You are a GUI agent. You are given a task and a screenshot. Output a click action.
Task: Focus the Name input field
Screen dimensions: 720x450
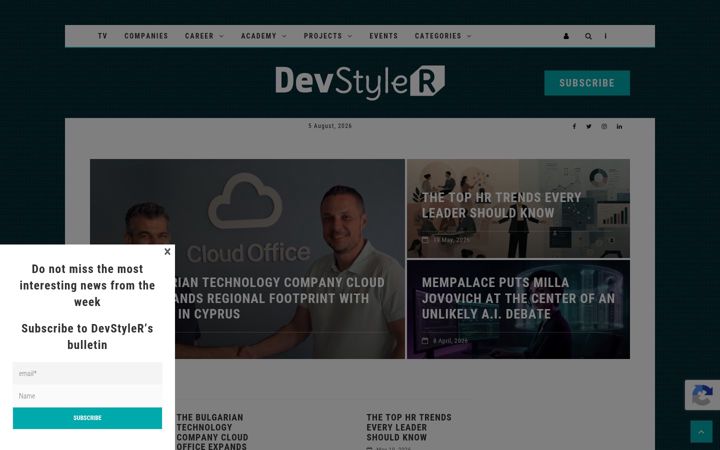[x=87, y=395]
